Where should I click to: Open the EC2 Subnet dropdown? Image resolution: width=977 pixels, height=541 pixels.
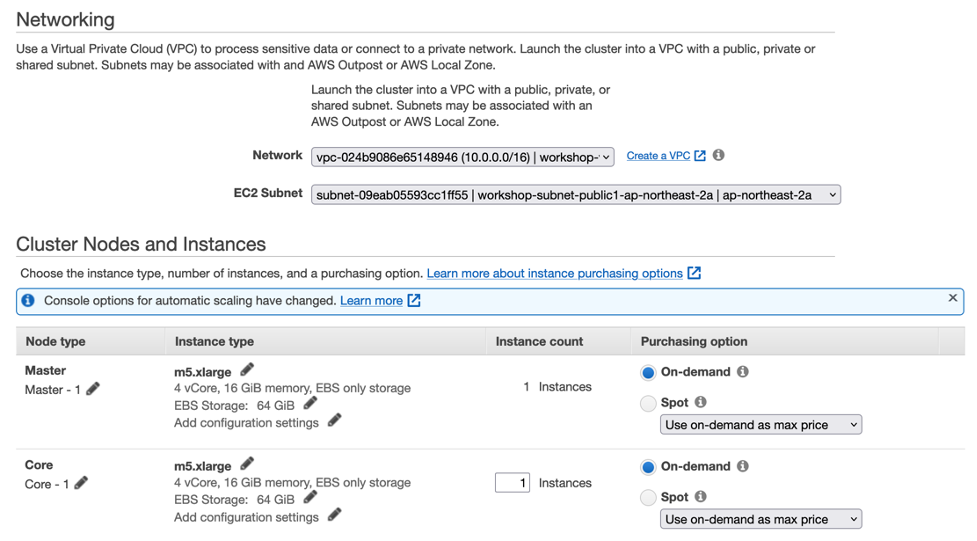(x=575, y=195)
